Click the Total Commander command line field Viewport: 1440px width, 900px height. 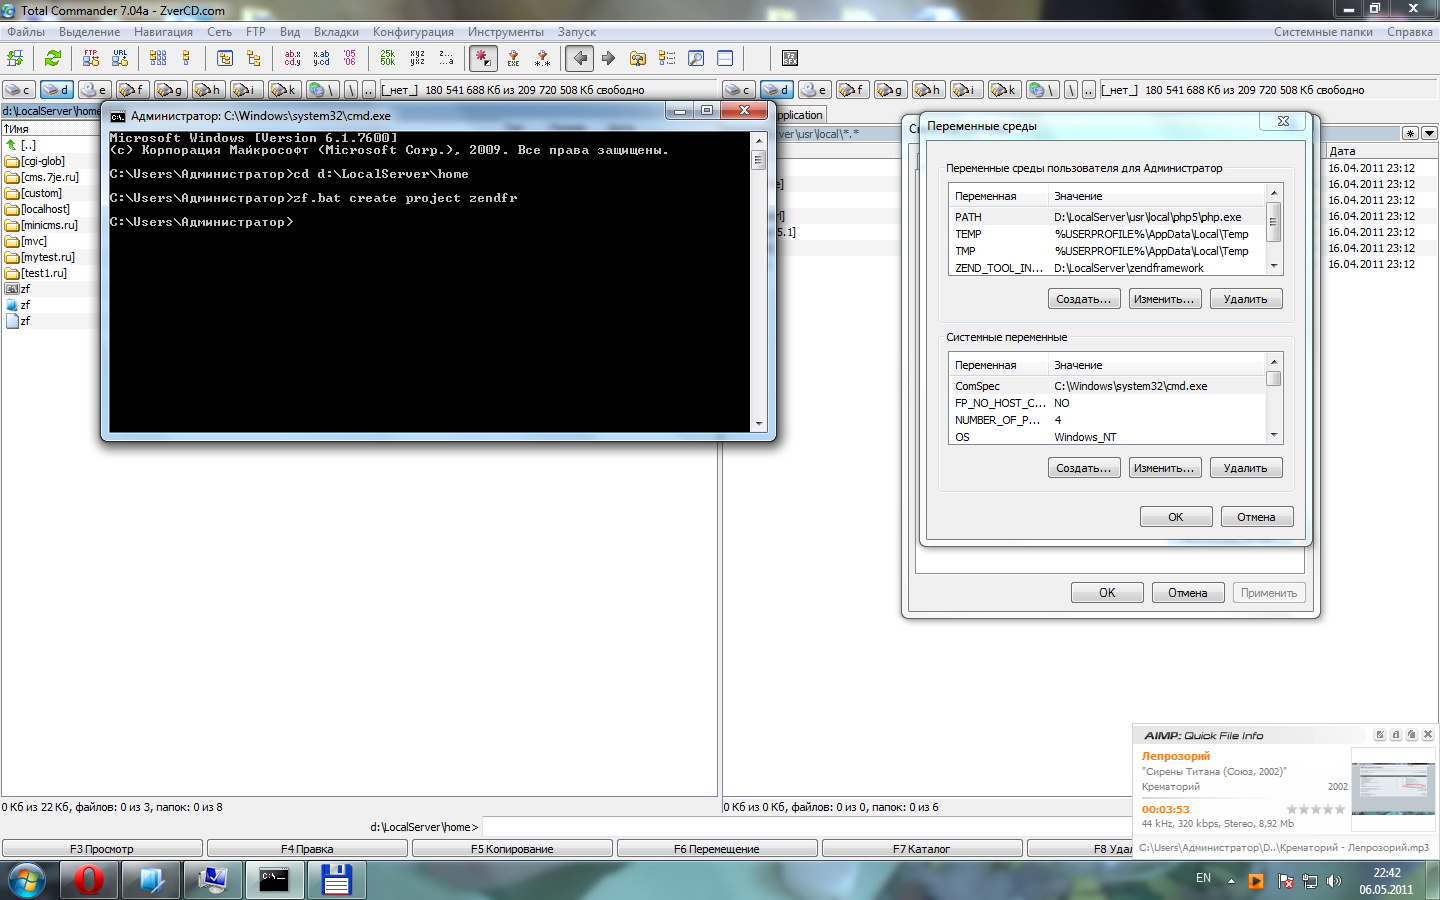(806, 827)
